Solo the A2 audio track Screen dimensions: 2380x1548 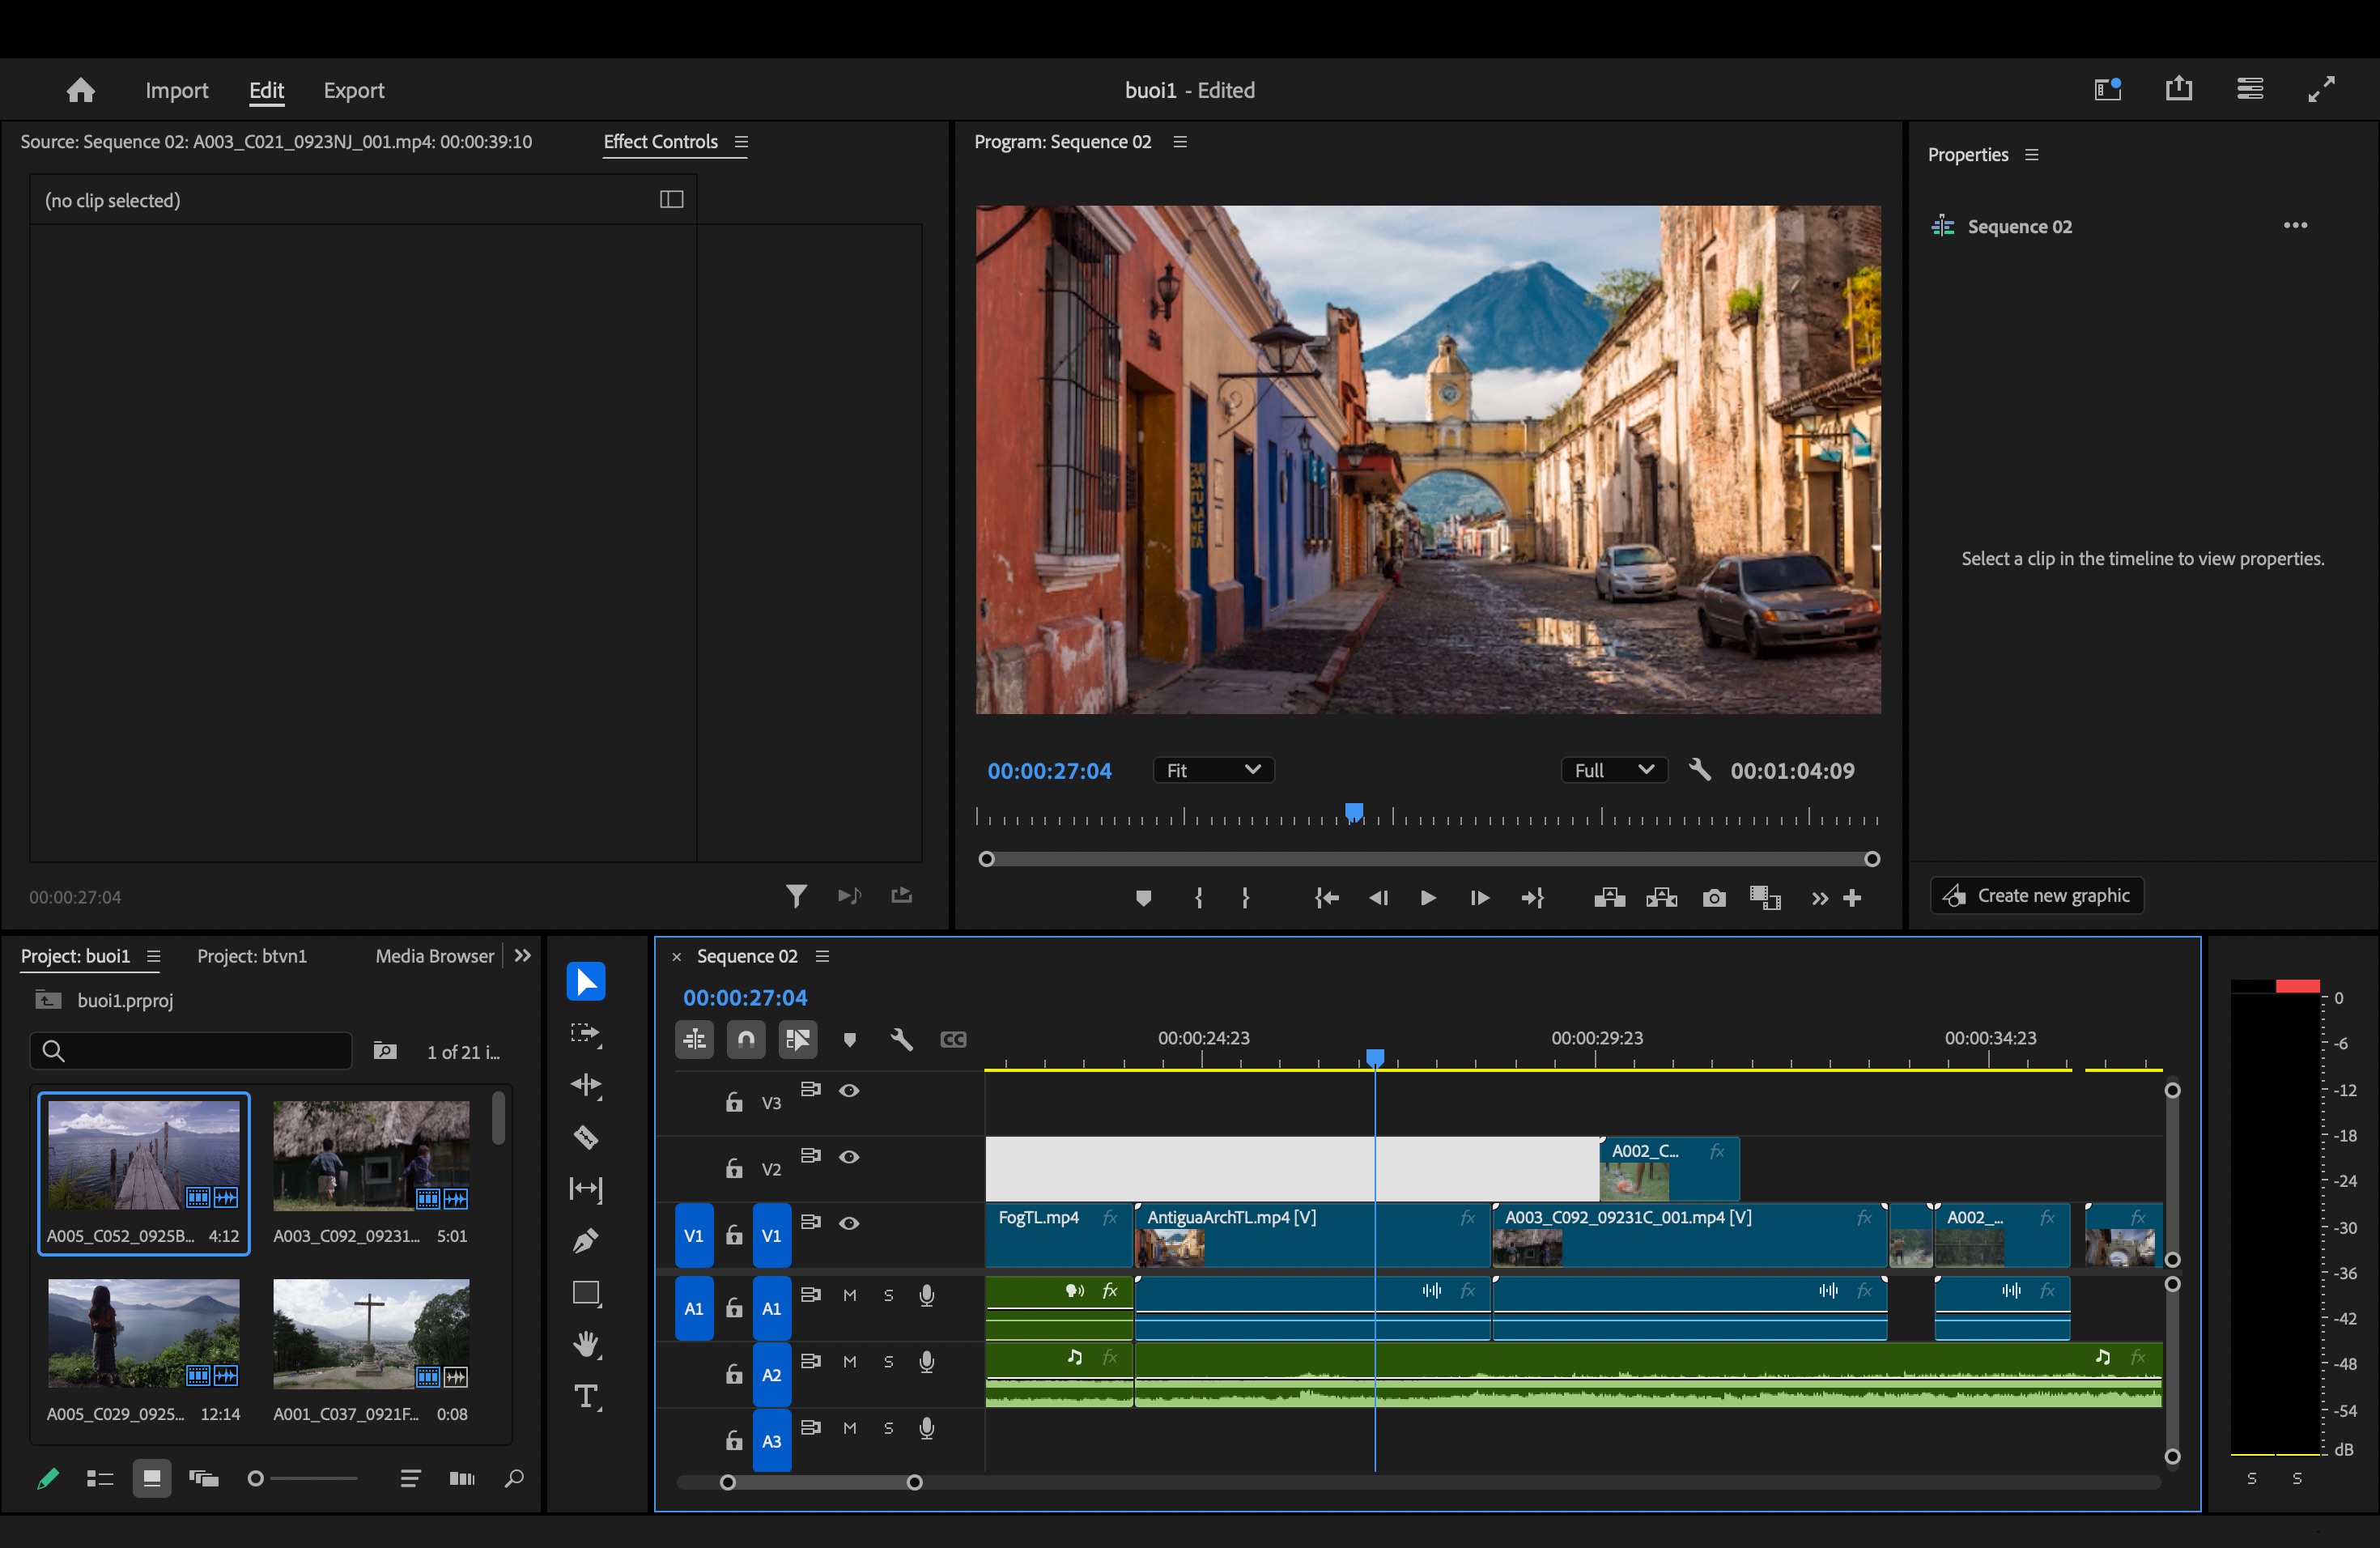pyautogui.click(x=888, y=1362)
